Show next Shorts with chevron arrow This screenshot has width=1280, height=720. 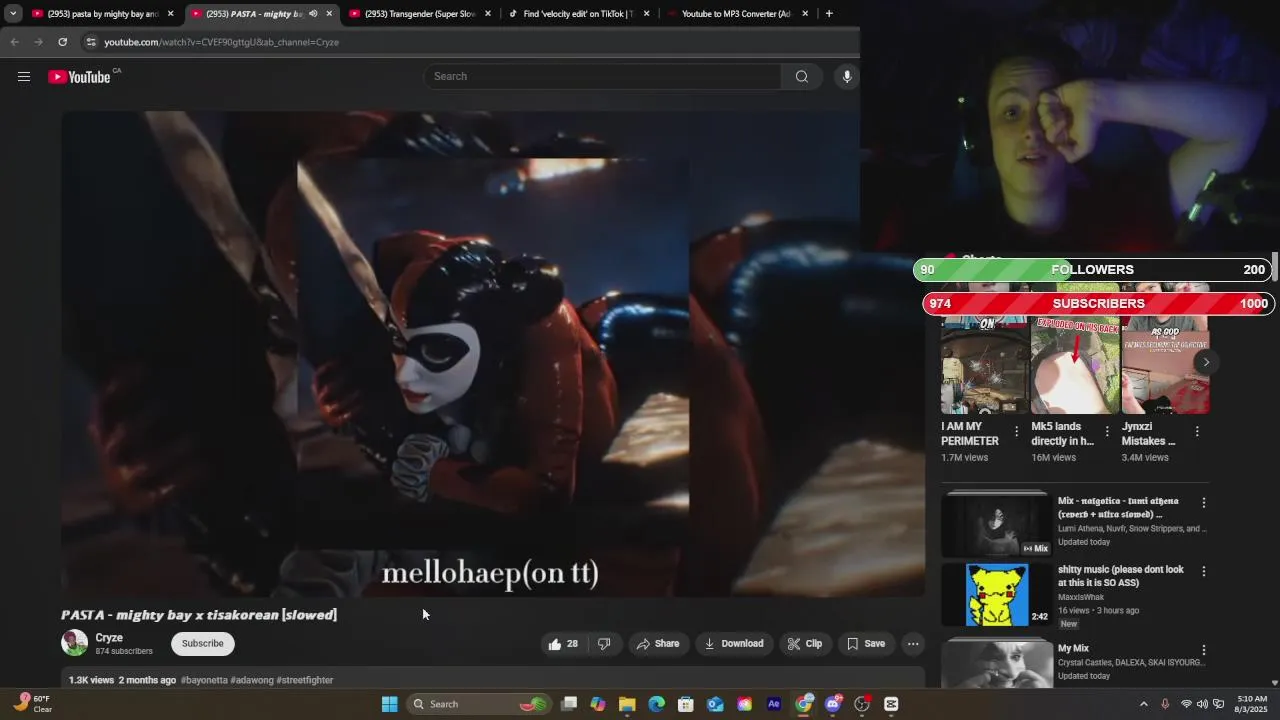[x=1206, y=363]
